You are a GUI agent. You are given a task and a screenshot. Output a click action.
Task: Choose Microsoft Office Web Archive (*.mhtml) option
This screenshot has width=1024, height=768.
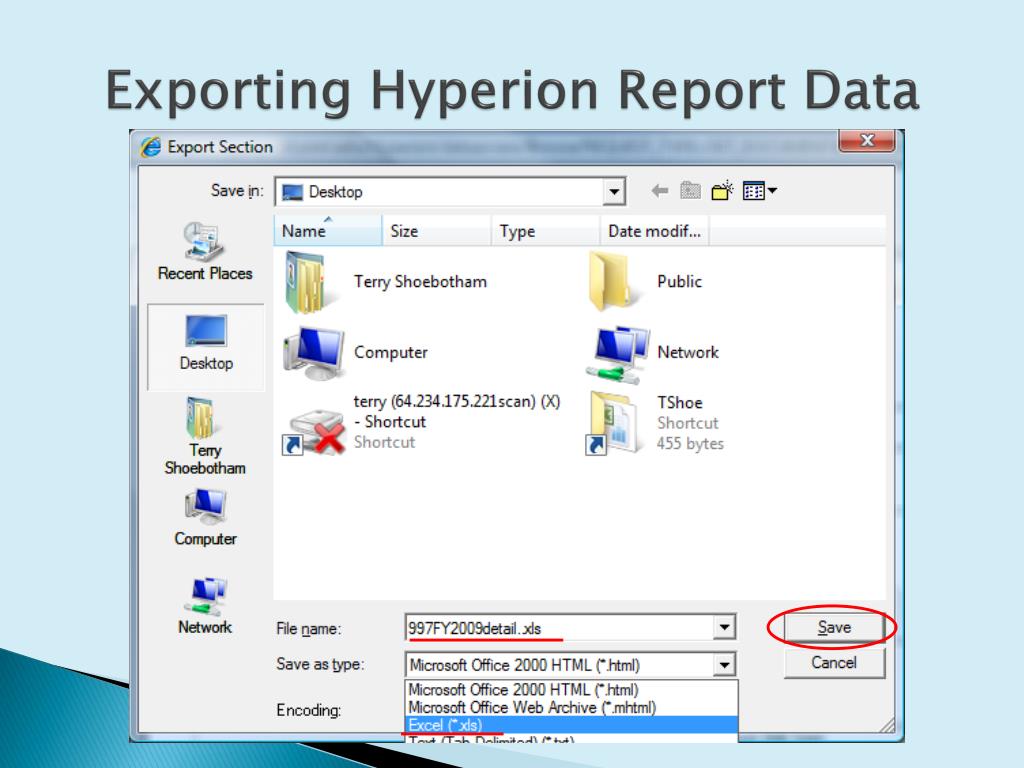571,707
